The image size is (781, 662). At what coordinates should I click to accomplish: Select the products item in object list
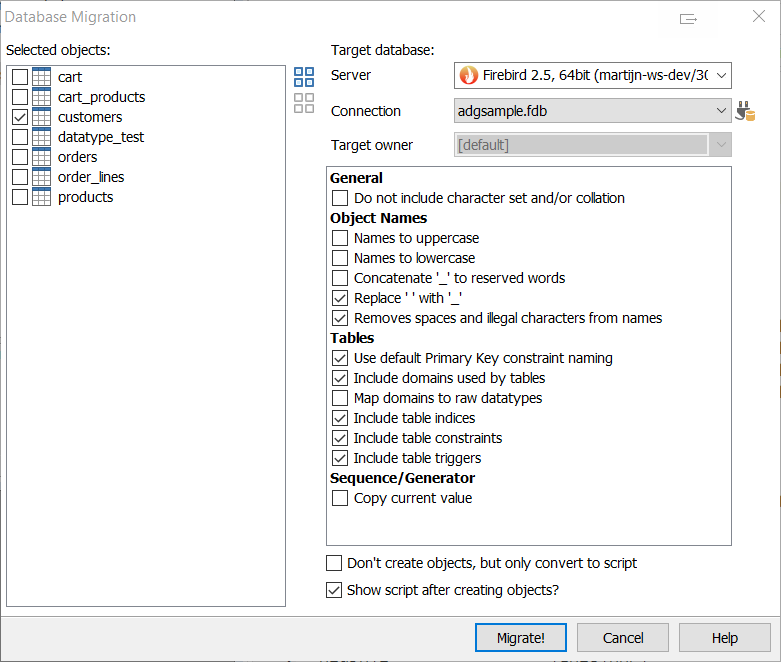click(x=85, y=197)
